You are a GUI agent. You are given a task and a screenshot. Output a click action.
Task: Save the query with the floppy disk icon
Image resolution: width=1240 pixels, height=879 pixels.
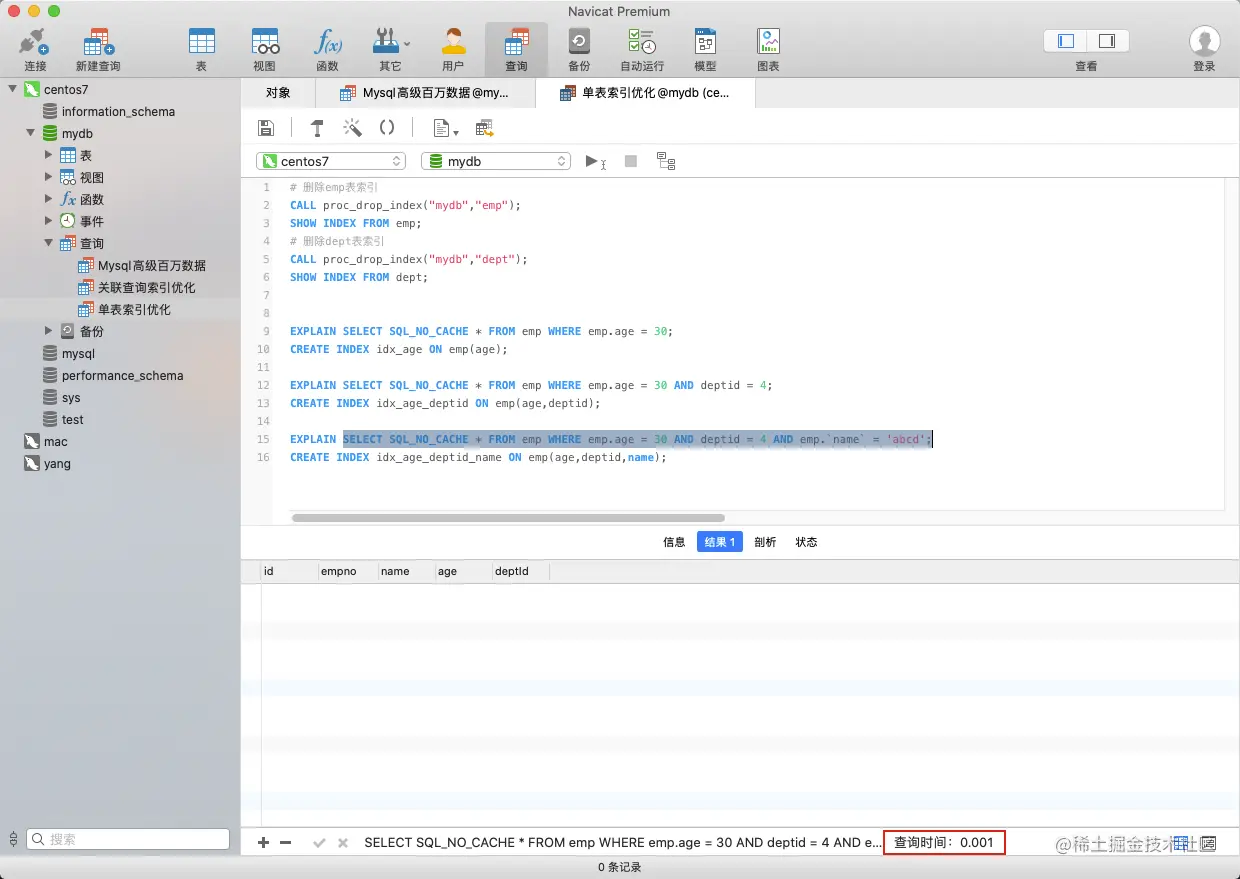[x=266, y=128]
